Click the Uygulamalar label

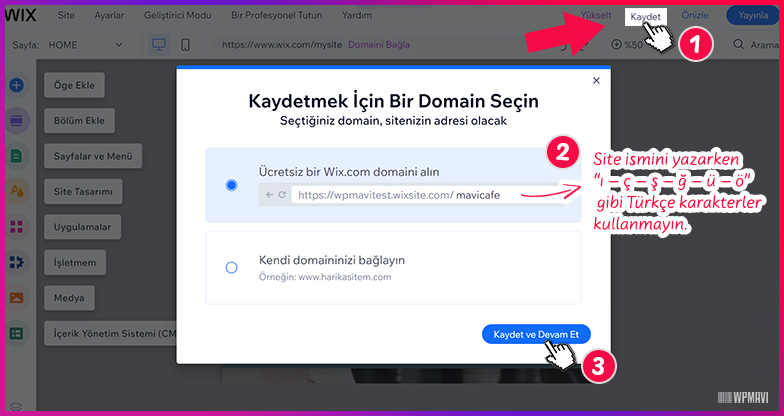[x=82, y=227]
